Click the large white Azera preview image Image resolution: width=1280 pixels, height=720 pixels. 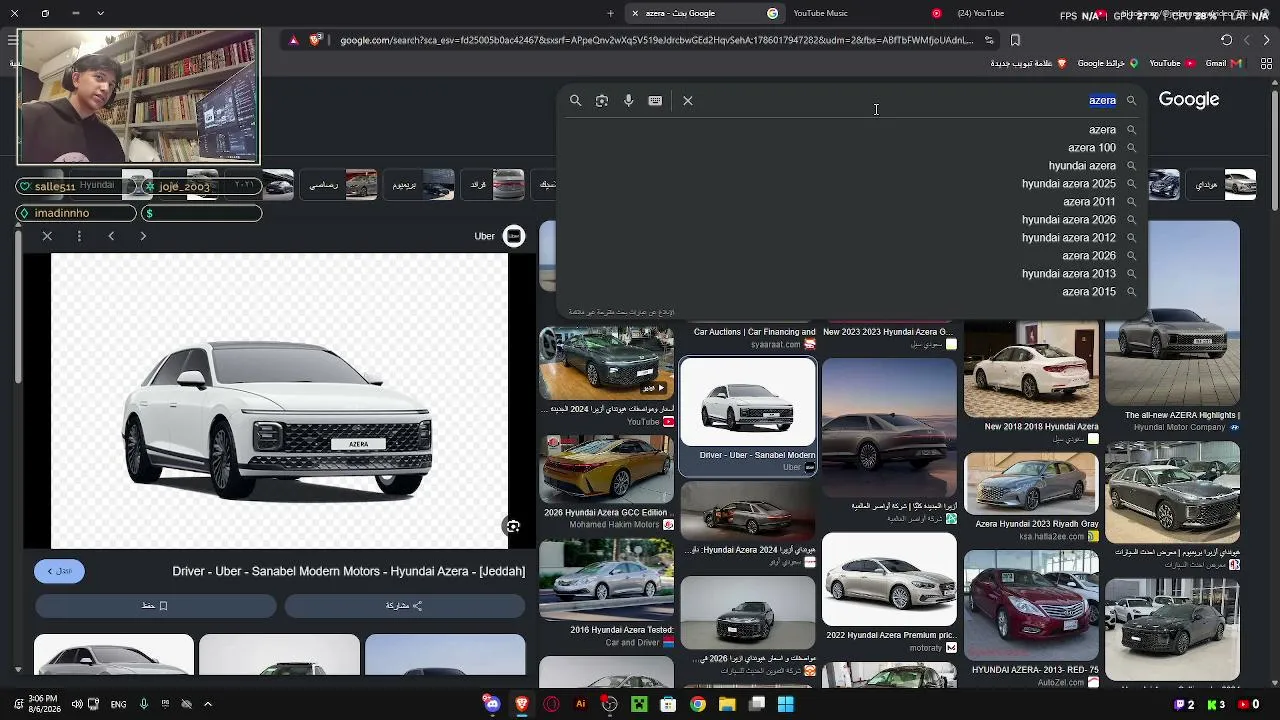279,401
